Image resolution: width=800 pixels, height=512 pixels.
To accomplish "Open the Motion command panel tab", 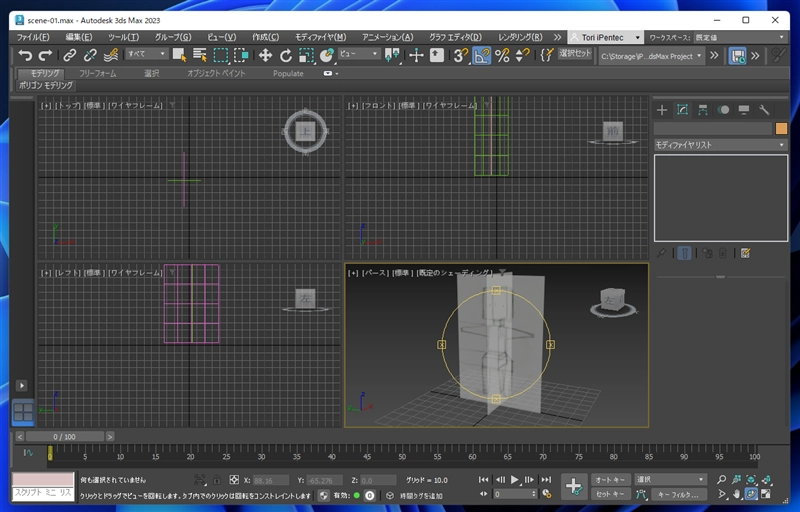I will (723, 110).
